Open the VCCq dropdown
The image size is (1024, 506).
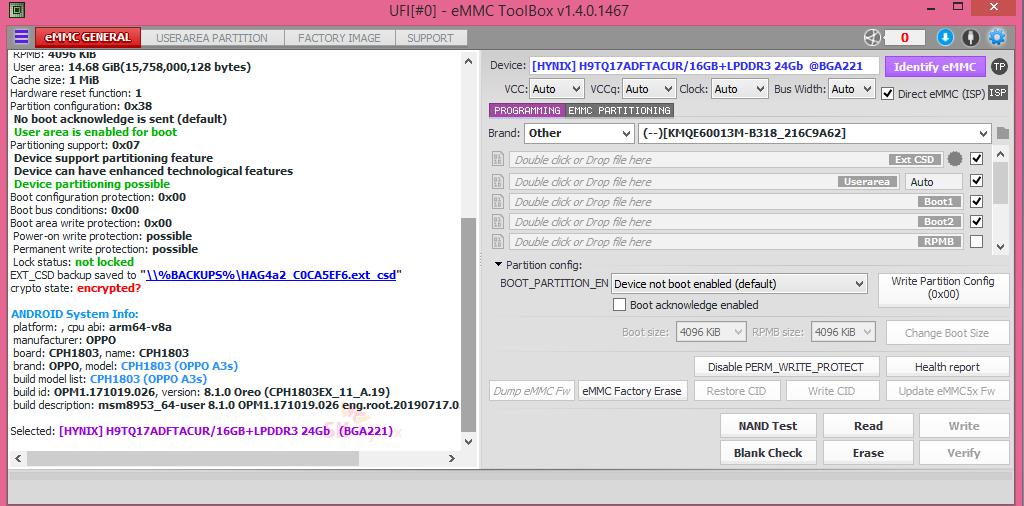[x=648, y=89]
